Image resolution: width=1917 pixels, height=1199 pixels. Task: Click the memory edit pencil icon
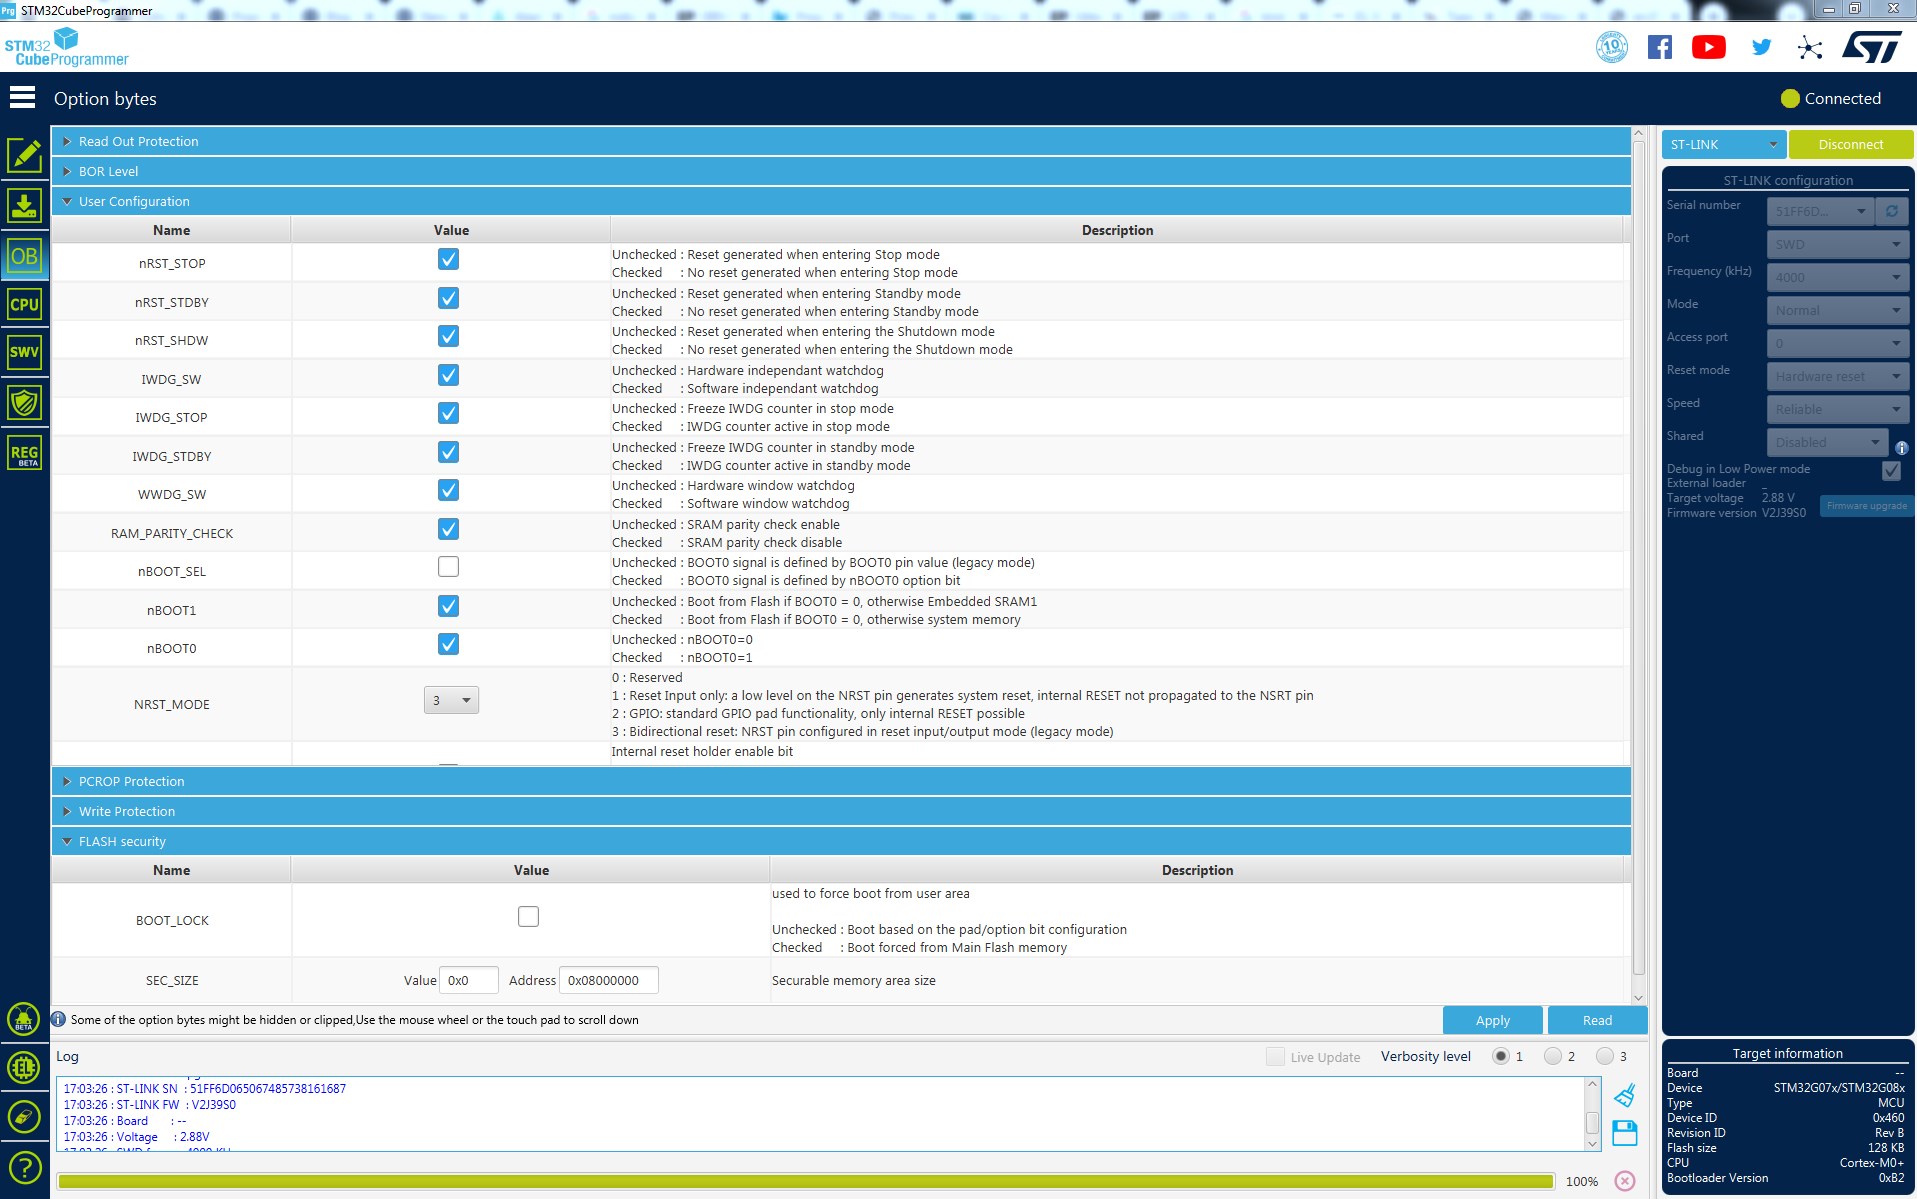24,156
